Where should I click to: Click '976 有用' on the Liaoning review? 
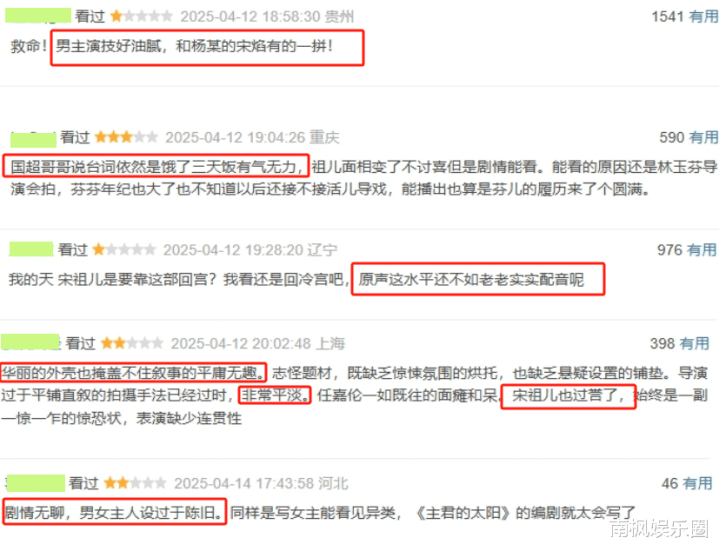[x=686, y=250]
